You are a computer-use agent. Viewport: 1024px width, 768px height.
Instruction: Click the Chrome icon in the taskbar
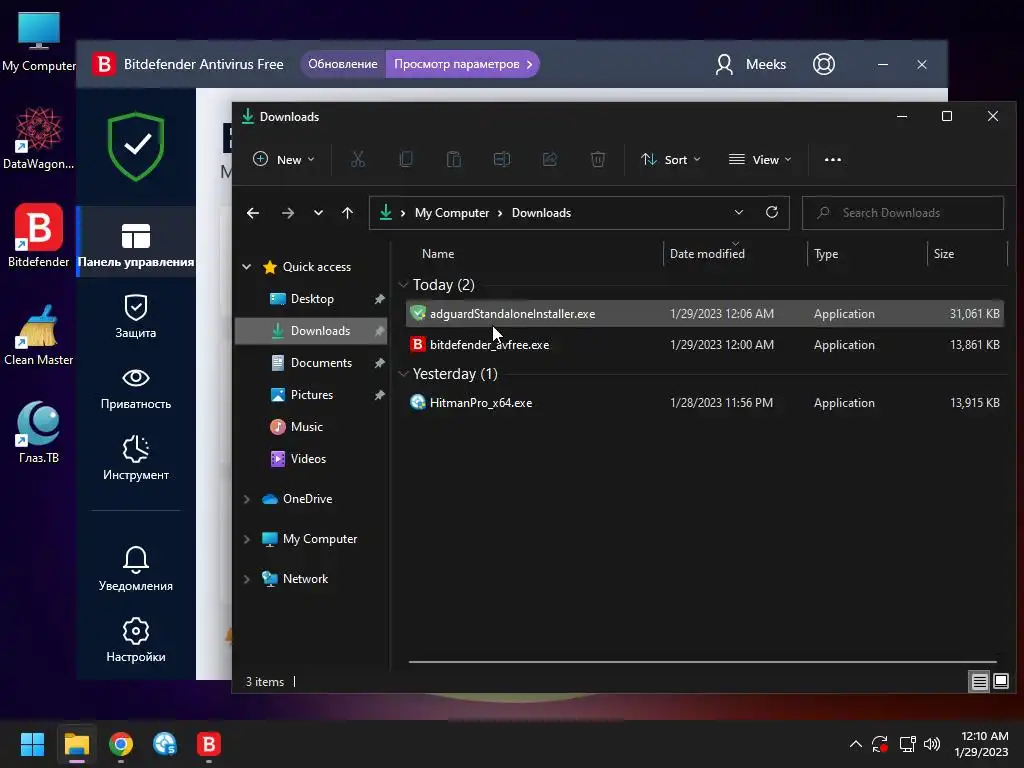(x=121, y=744)
